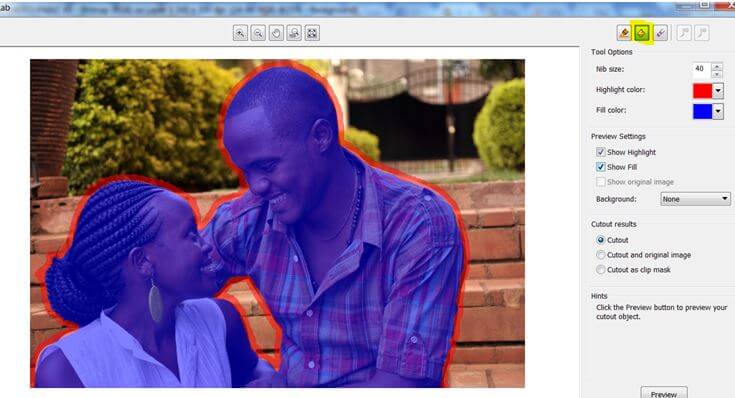Click the Remove Detail tool icon
The height and width of the screenshot is (398, 735).
[702, 33]
